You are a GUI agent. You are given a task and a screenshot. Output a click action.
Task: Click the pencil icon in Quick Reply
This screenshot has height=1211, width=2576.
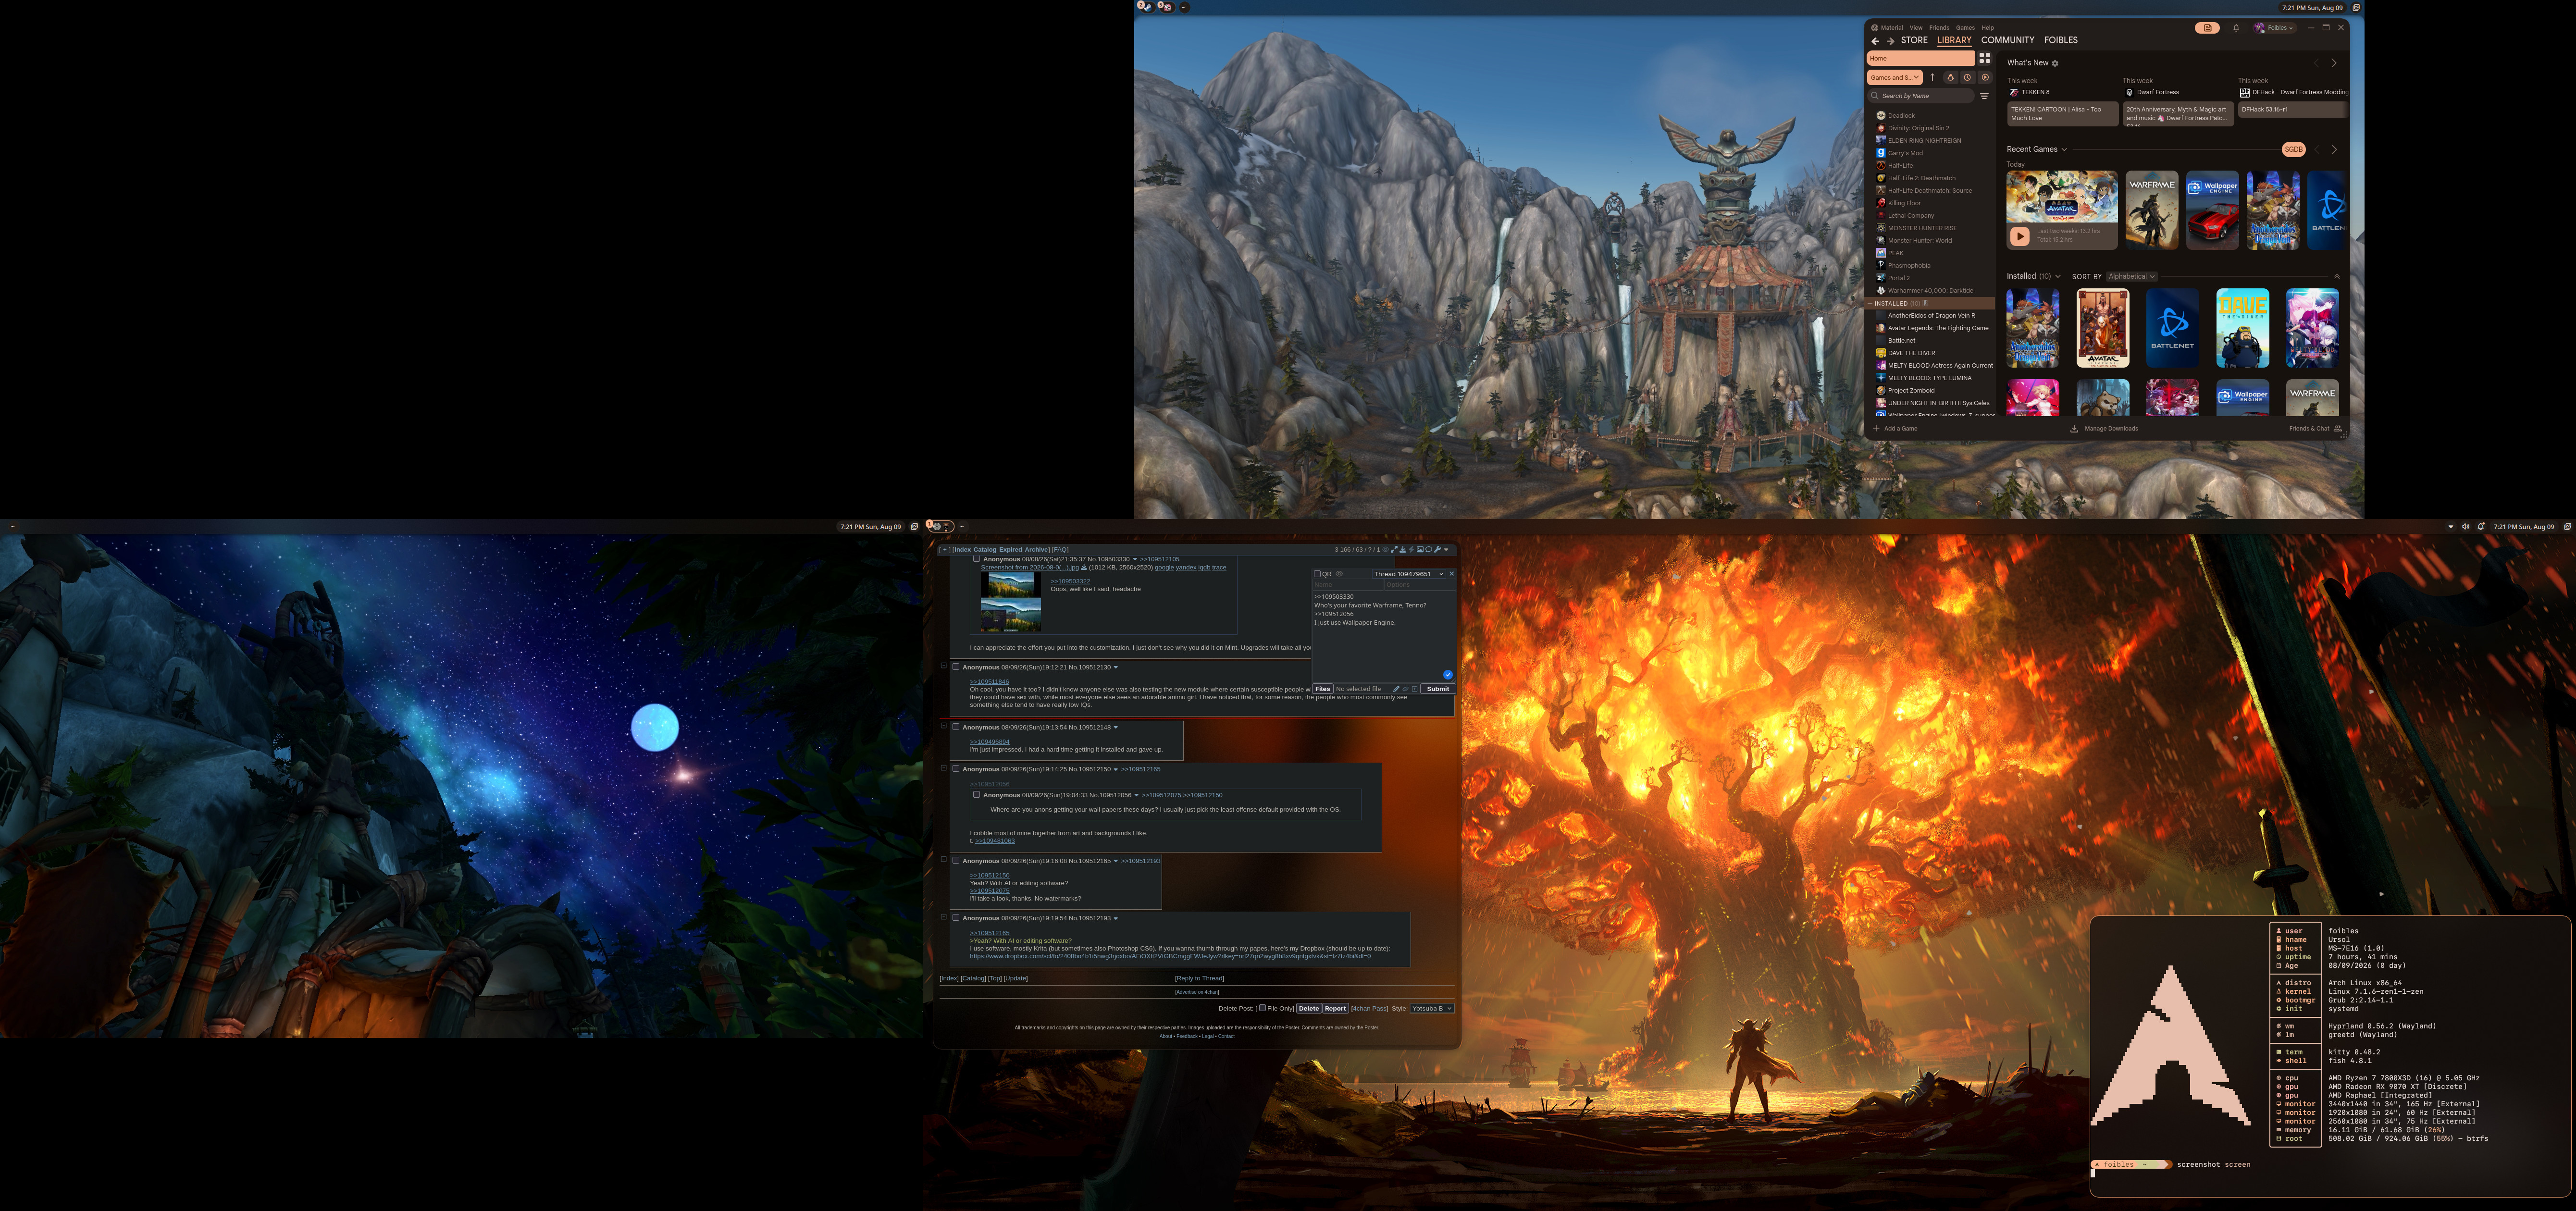[x=1396, y=689]
